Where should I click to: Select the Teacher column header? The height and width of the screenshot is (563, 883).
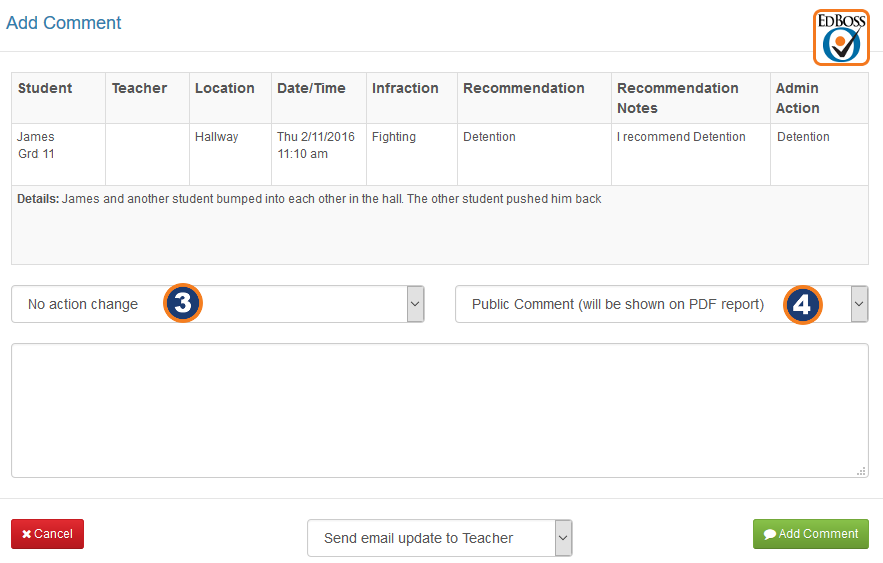tap(139, 88)
